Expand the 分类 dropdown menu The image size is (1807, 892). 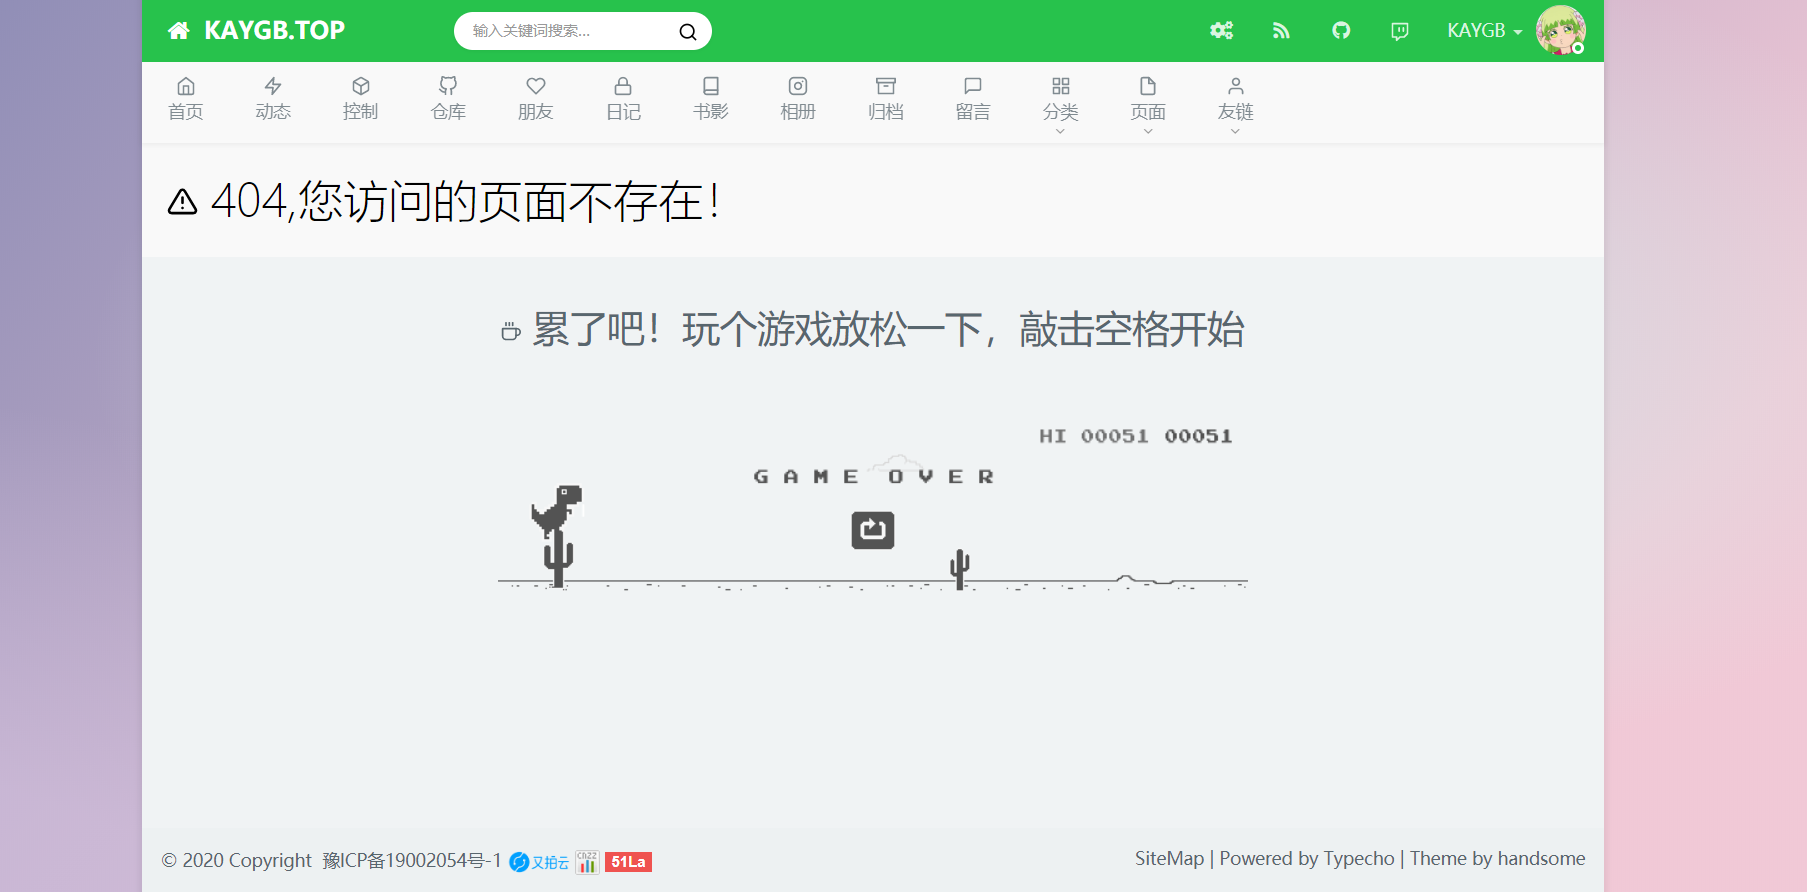pyautogui.click(x=1061, y=104)
